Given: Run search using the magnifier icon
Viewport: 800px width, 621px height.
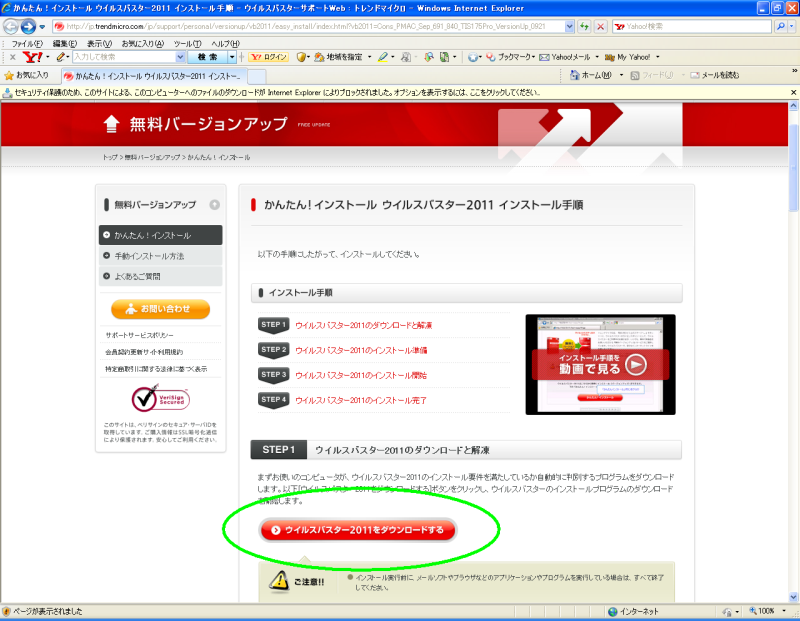Looking at the screenshot, I should (x=780, y=26).
